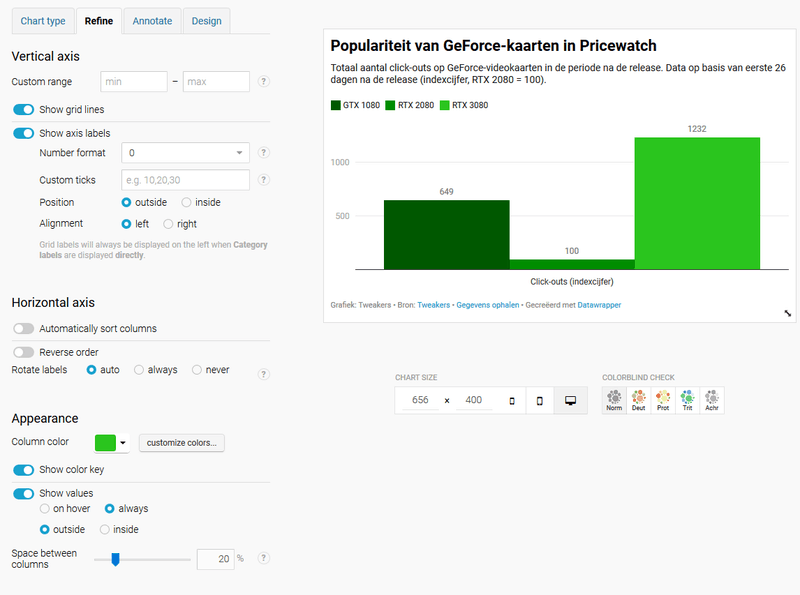The height and width of the screenshot is (595, 800).
Task: Click the Click-outs (indexcijfer) axis label
Action: pyautogui.click(x=572, y=282)
